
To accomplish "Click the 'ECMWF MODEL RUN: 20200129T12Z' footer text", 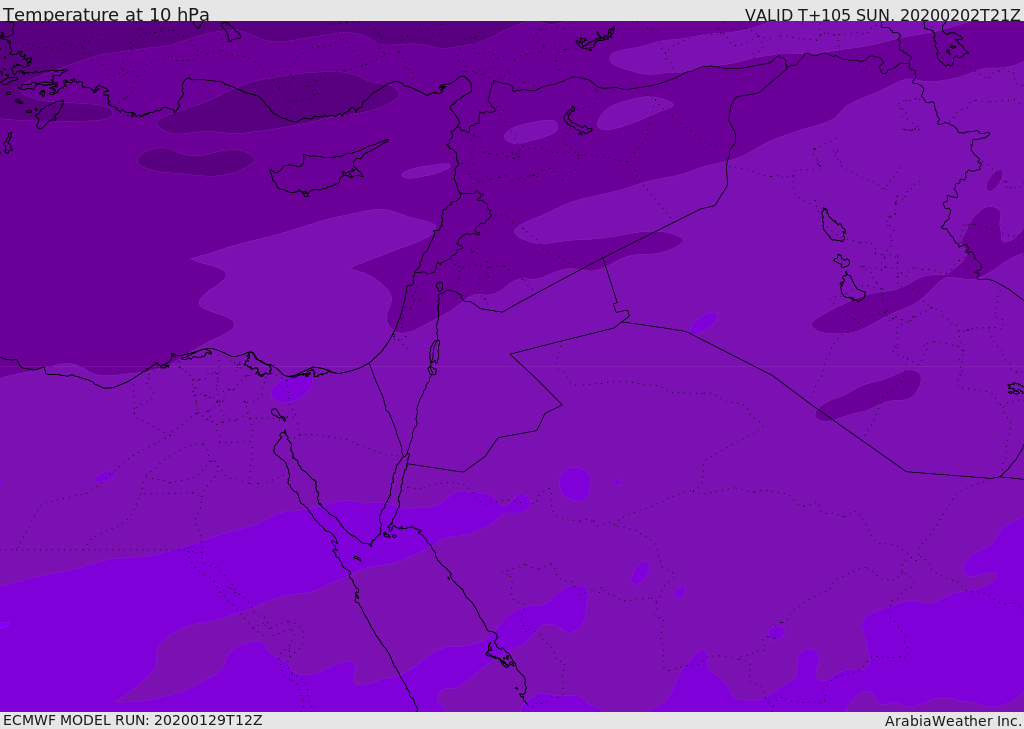I will click(x=133, y=720).
